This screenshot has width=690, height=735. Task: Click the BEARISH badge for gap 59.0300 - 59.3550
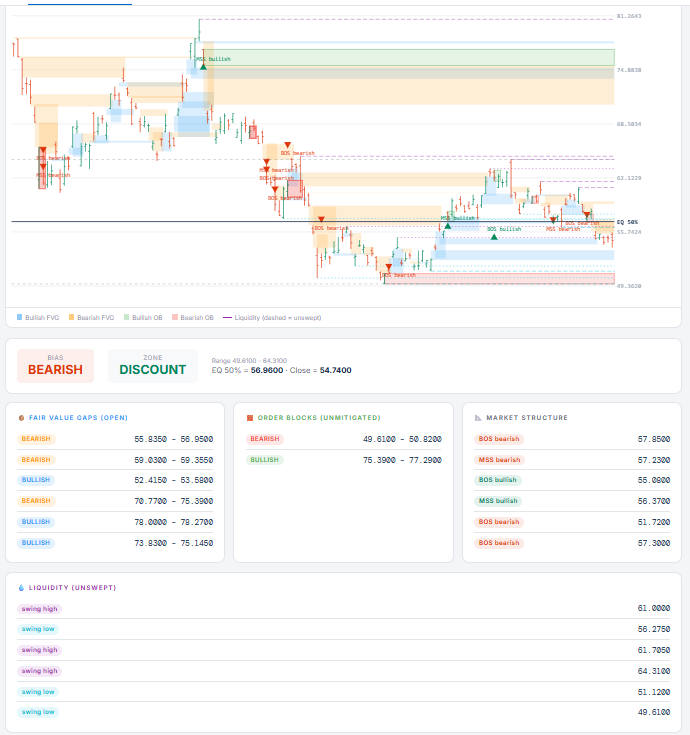36,460
